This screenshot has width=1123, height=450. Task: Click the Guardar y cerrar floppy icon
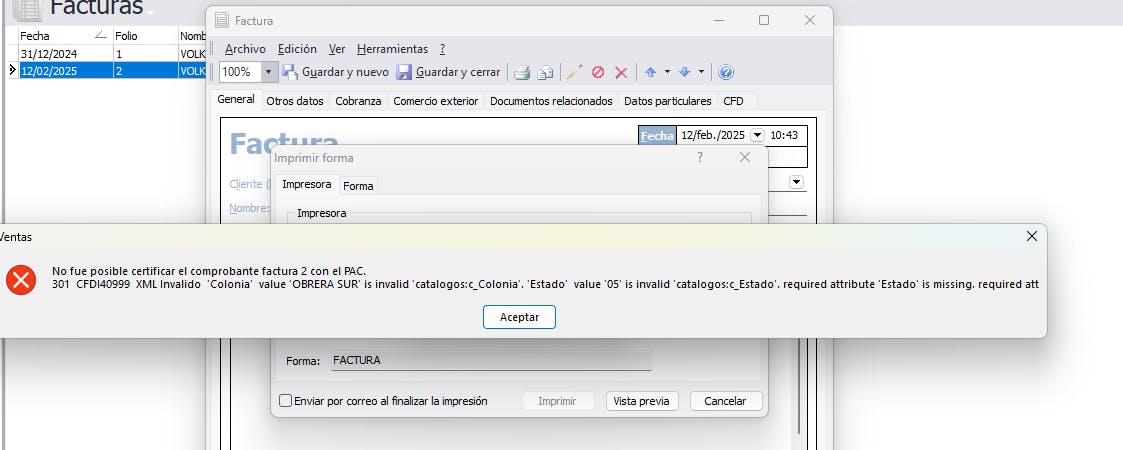click(x=404, y=72)
